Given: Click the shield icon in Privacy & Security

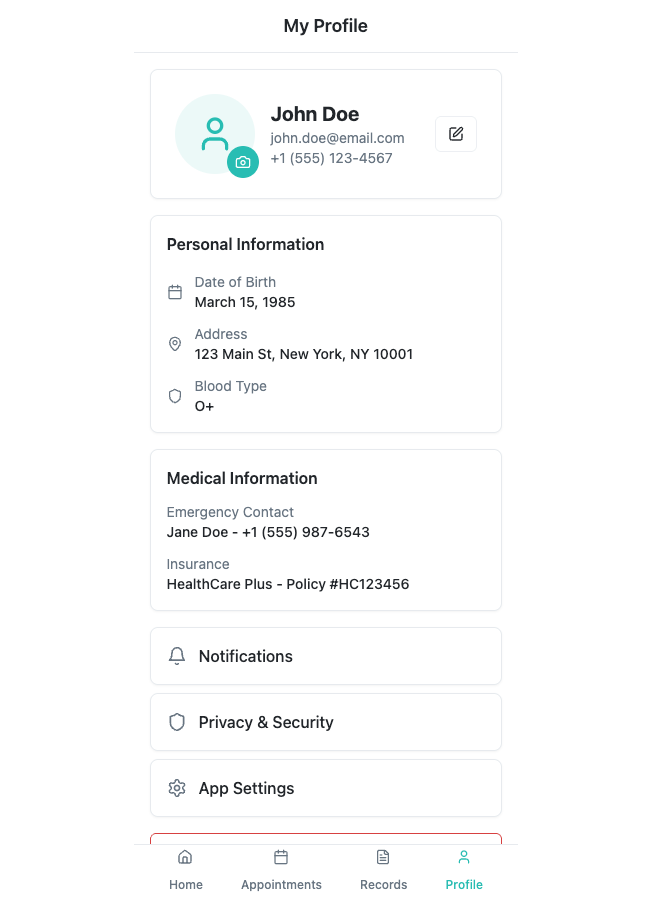Looking at the screenshot, I should (177, 722).
